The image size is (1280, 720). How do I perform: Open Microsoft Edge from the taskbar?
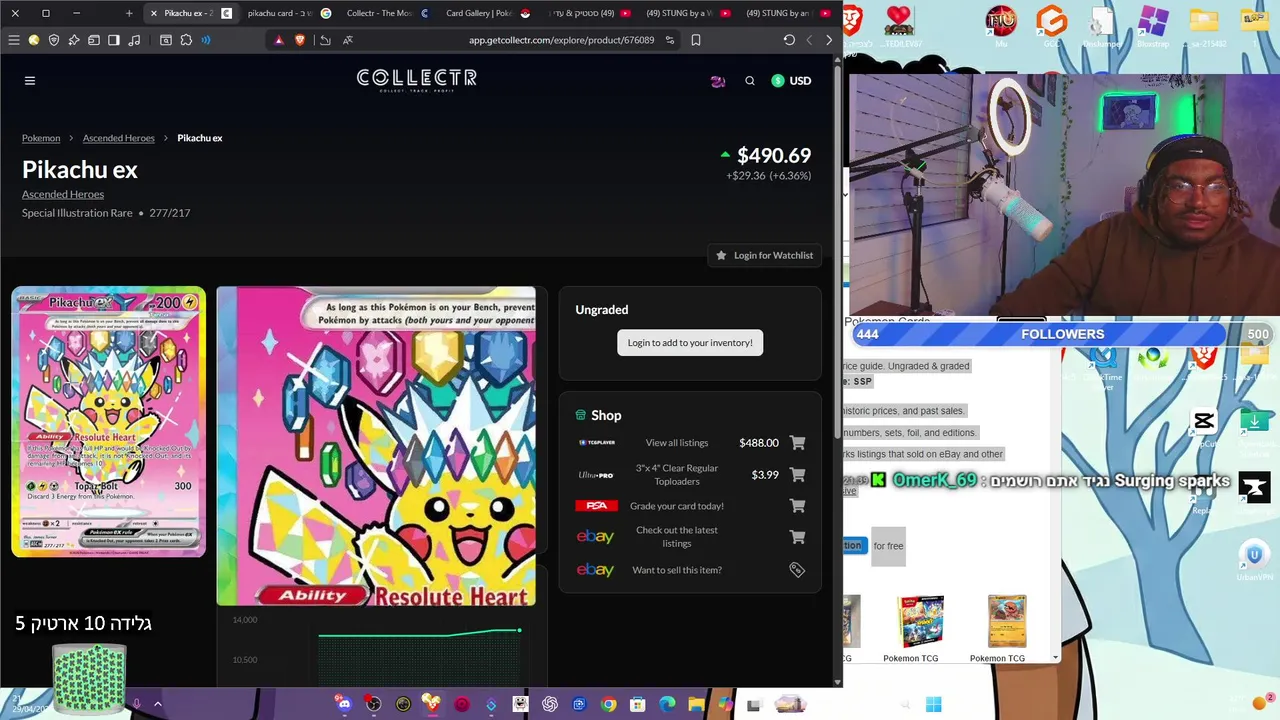pyautogui.click(x=667, y=705)
